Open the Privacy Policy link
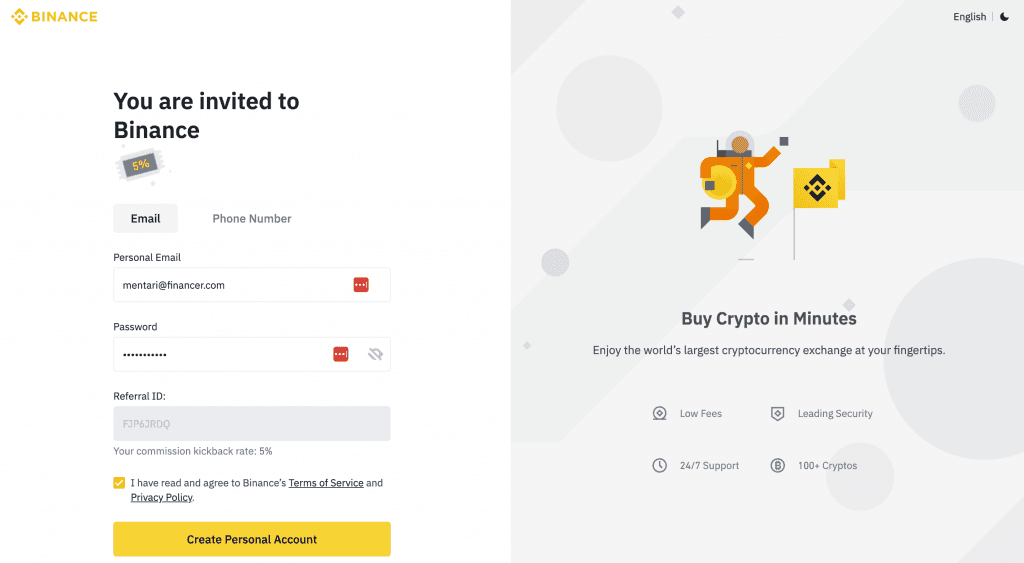This screenshot has width=1024, height=563. click(x=161, y=497)
